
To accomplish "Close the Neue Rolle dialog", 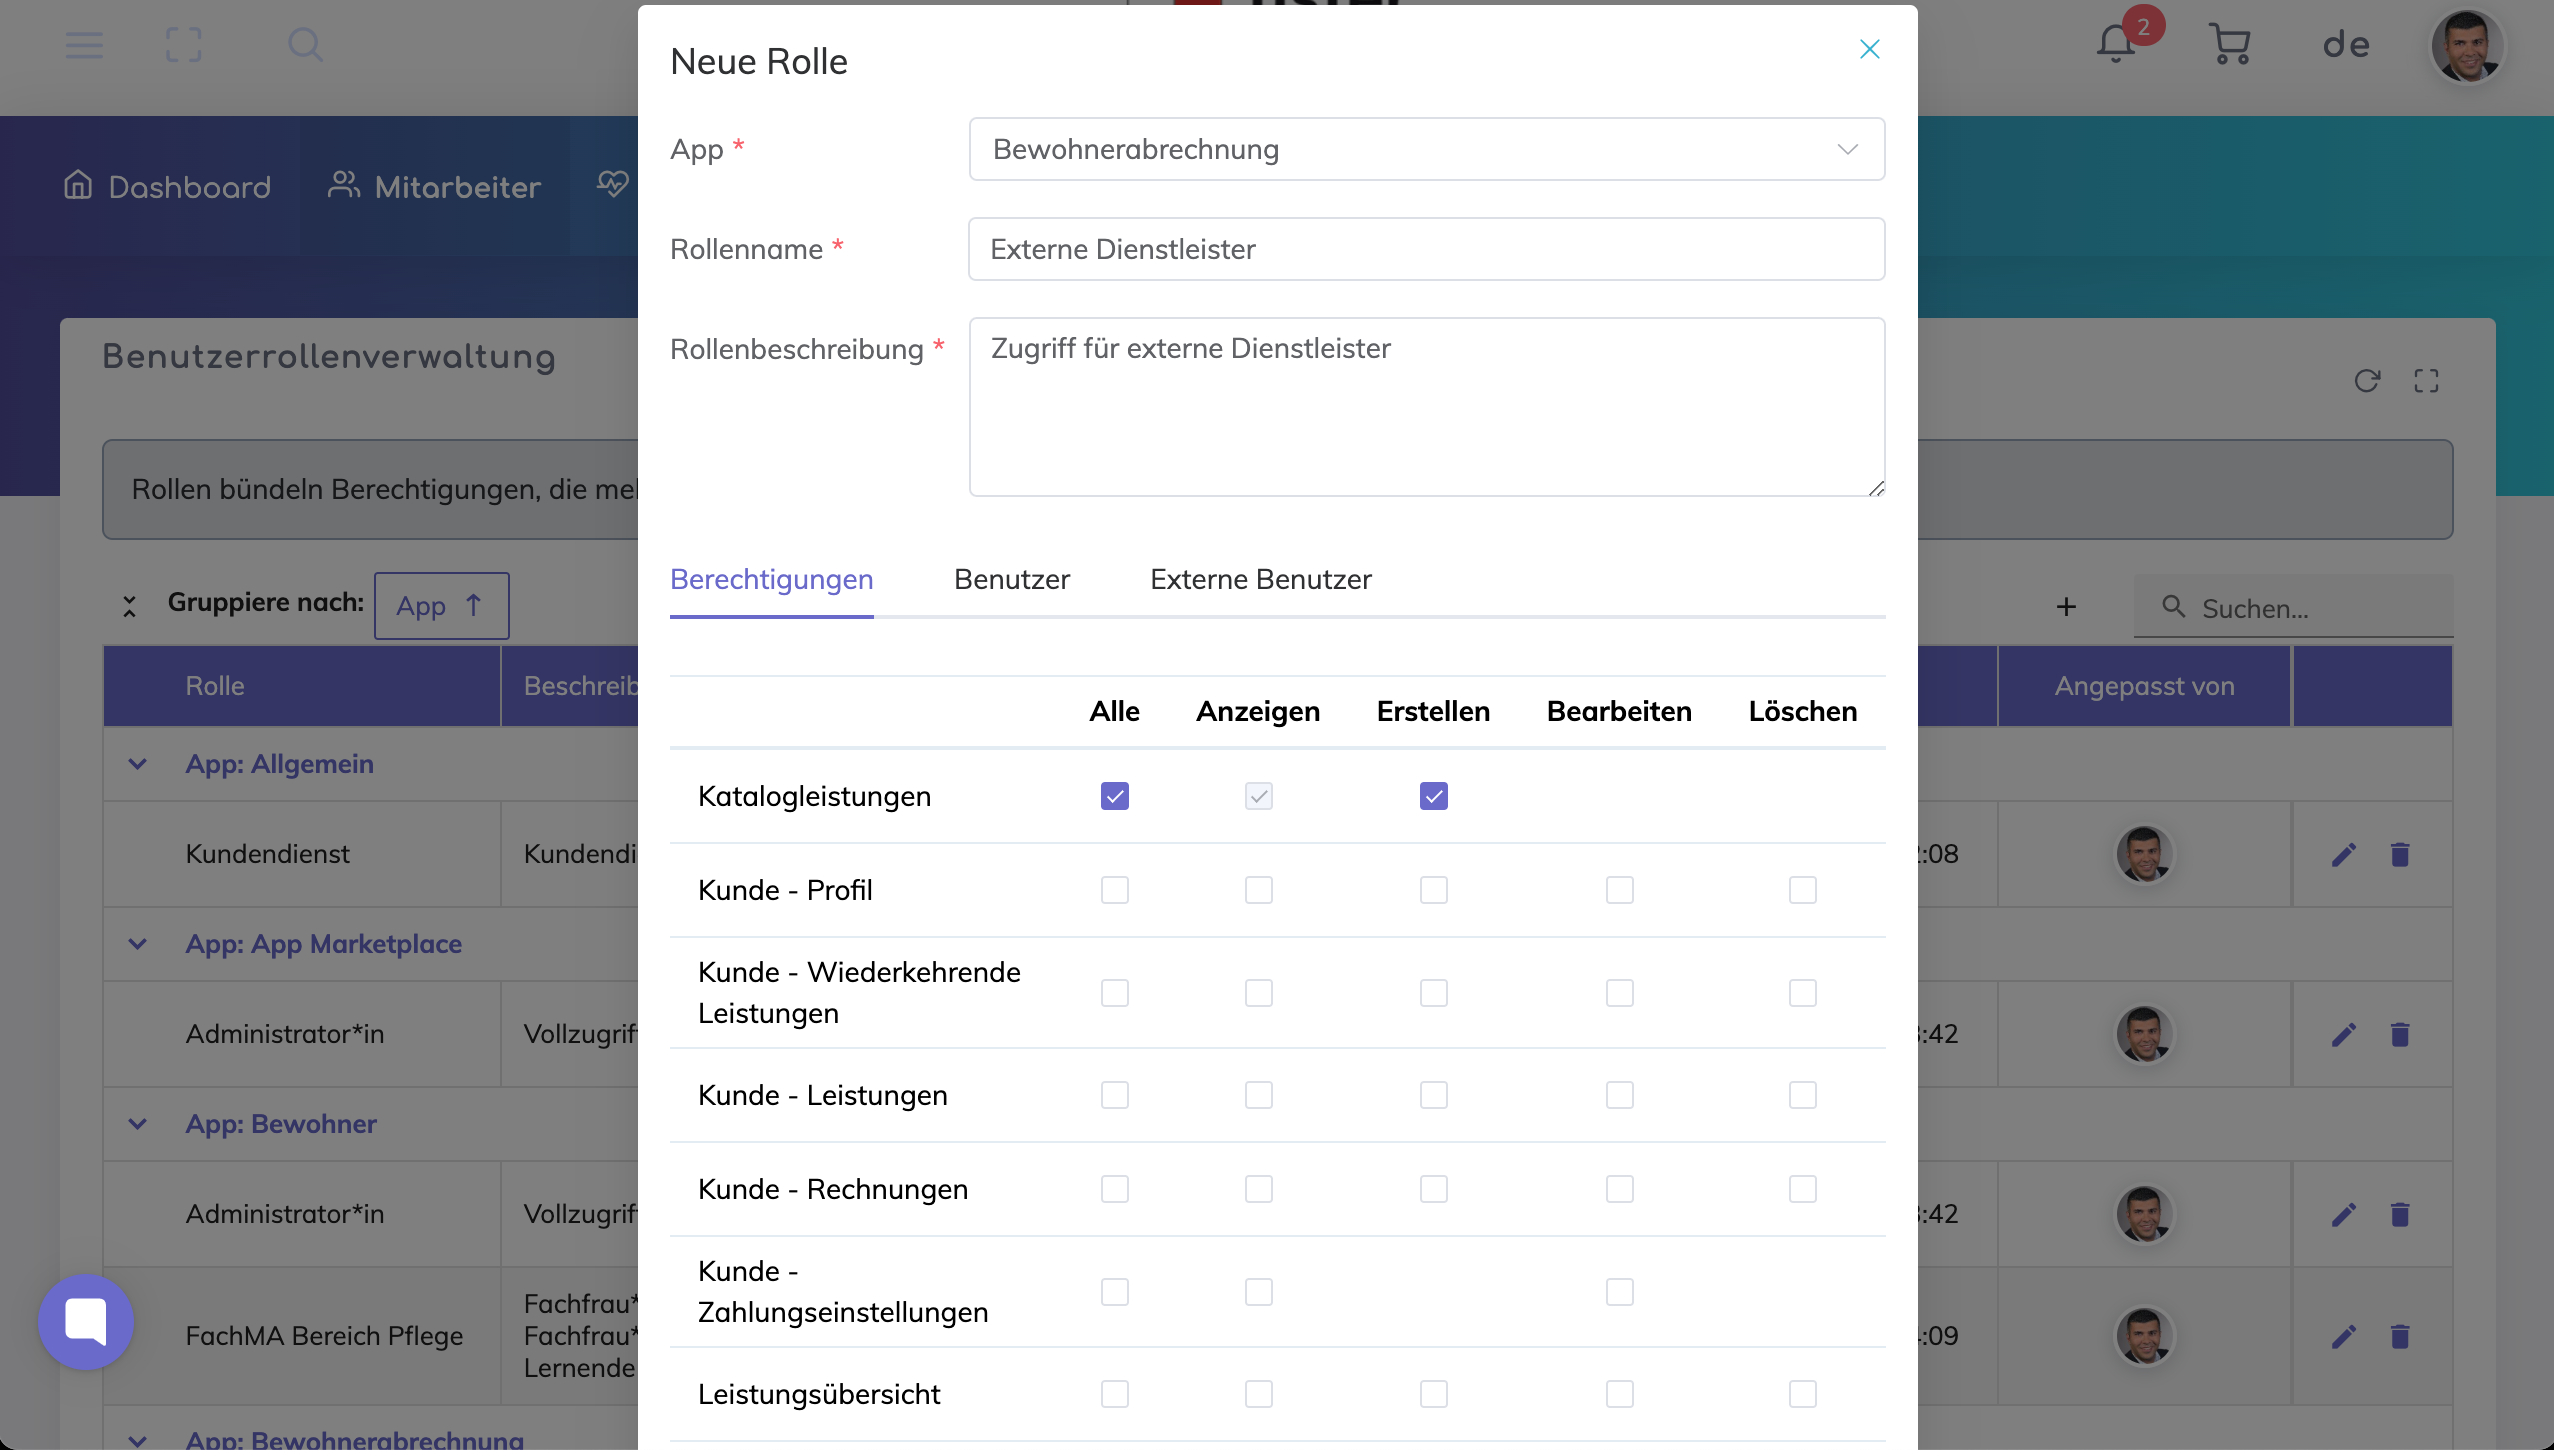I will (1869, 49).
